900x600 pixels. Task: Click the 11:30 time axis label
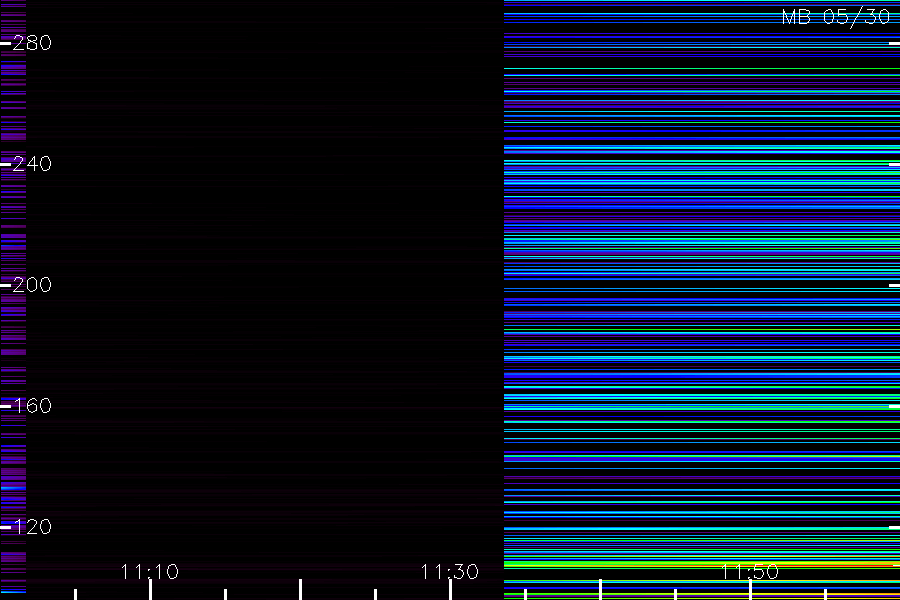click(x=450, y=572)
